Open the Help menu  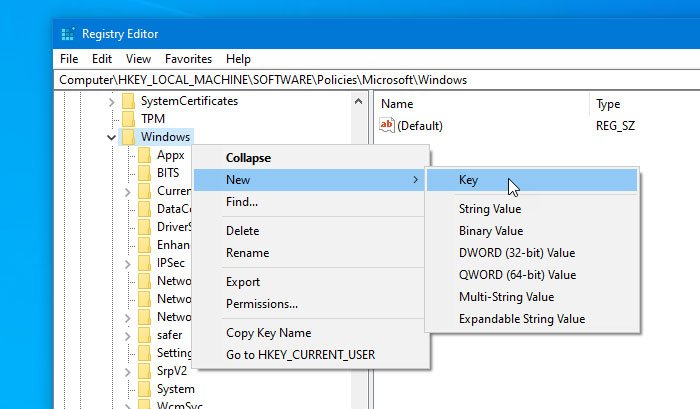238,59
